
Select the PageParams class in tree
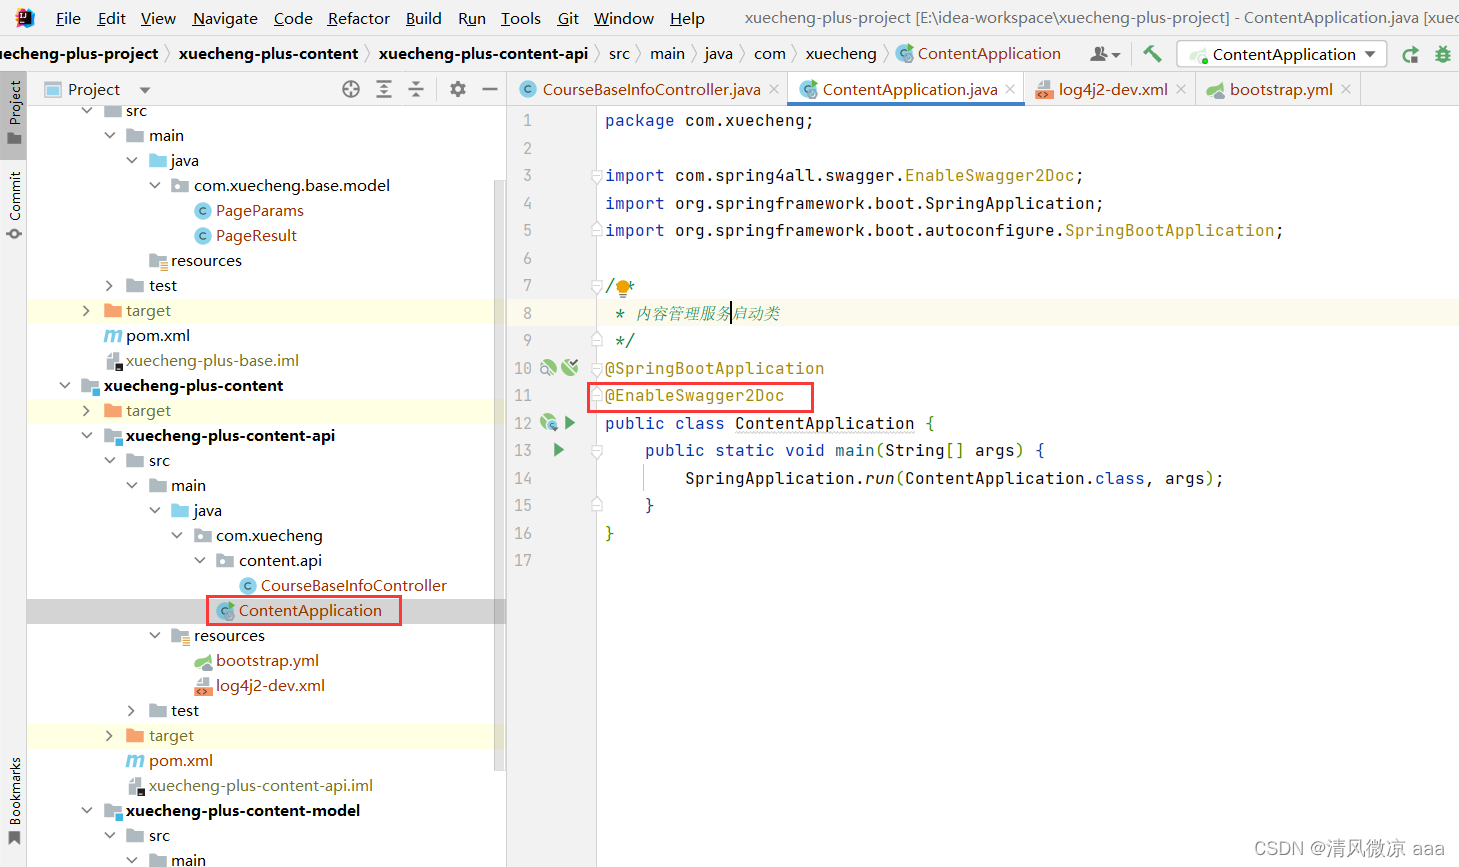(x=259, y=210)
